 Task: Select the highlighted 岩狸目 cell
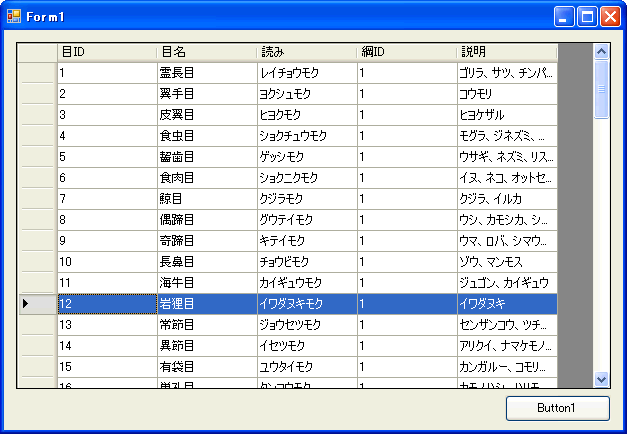click(207, 304)
